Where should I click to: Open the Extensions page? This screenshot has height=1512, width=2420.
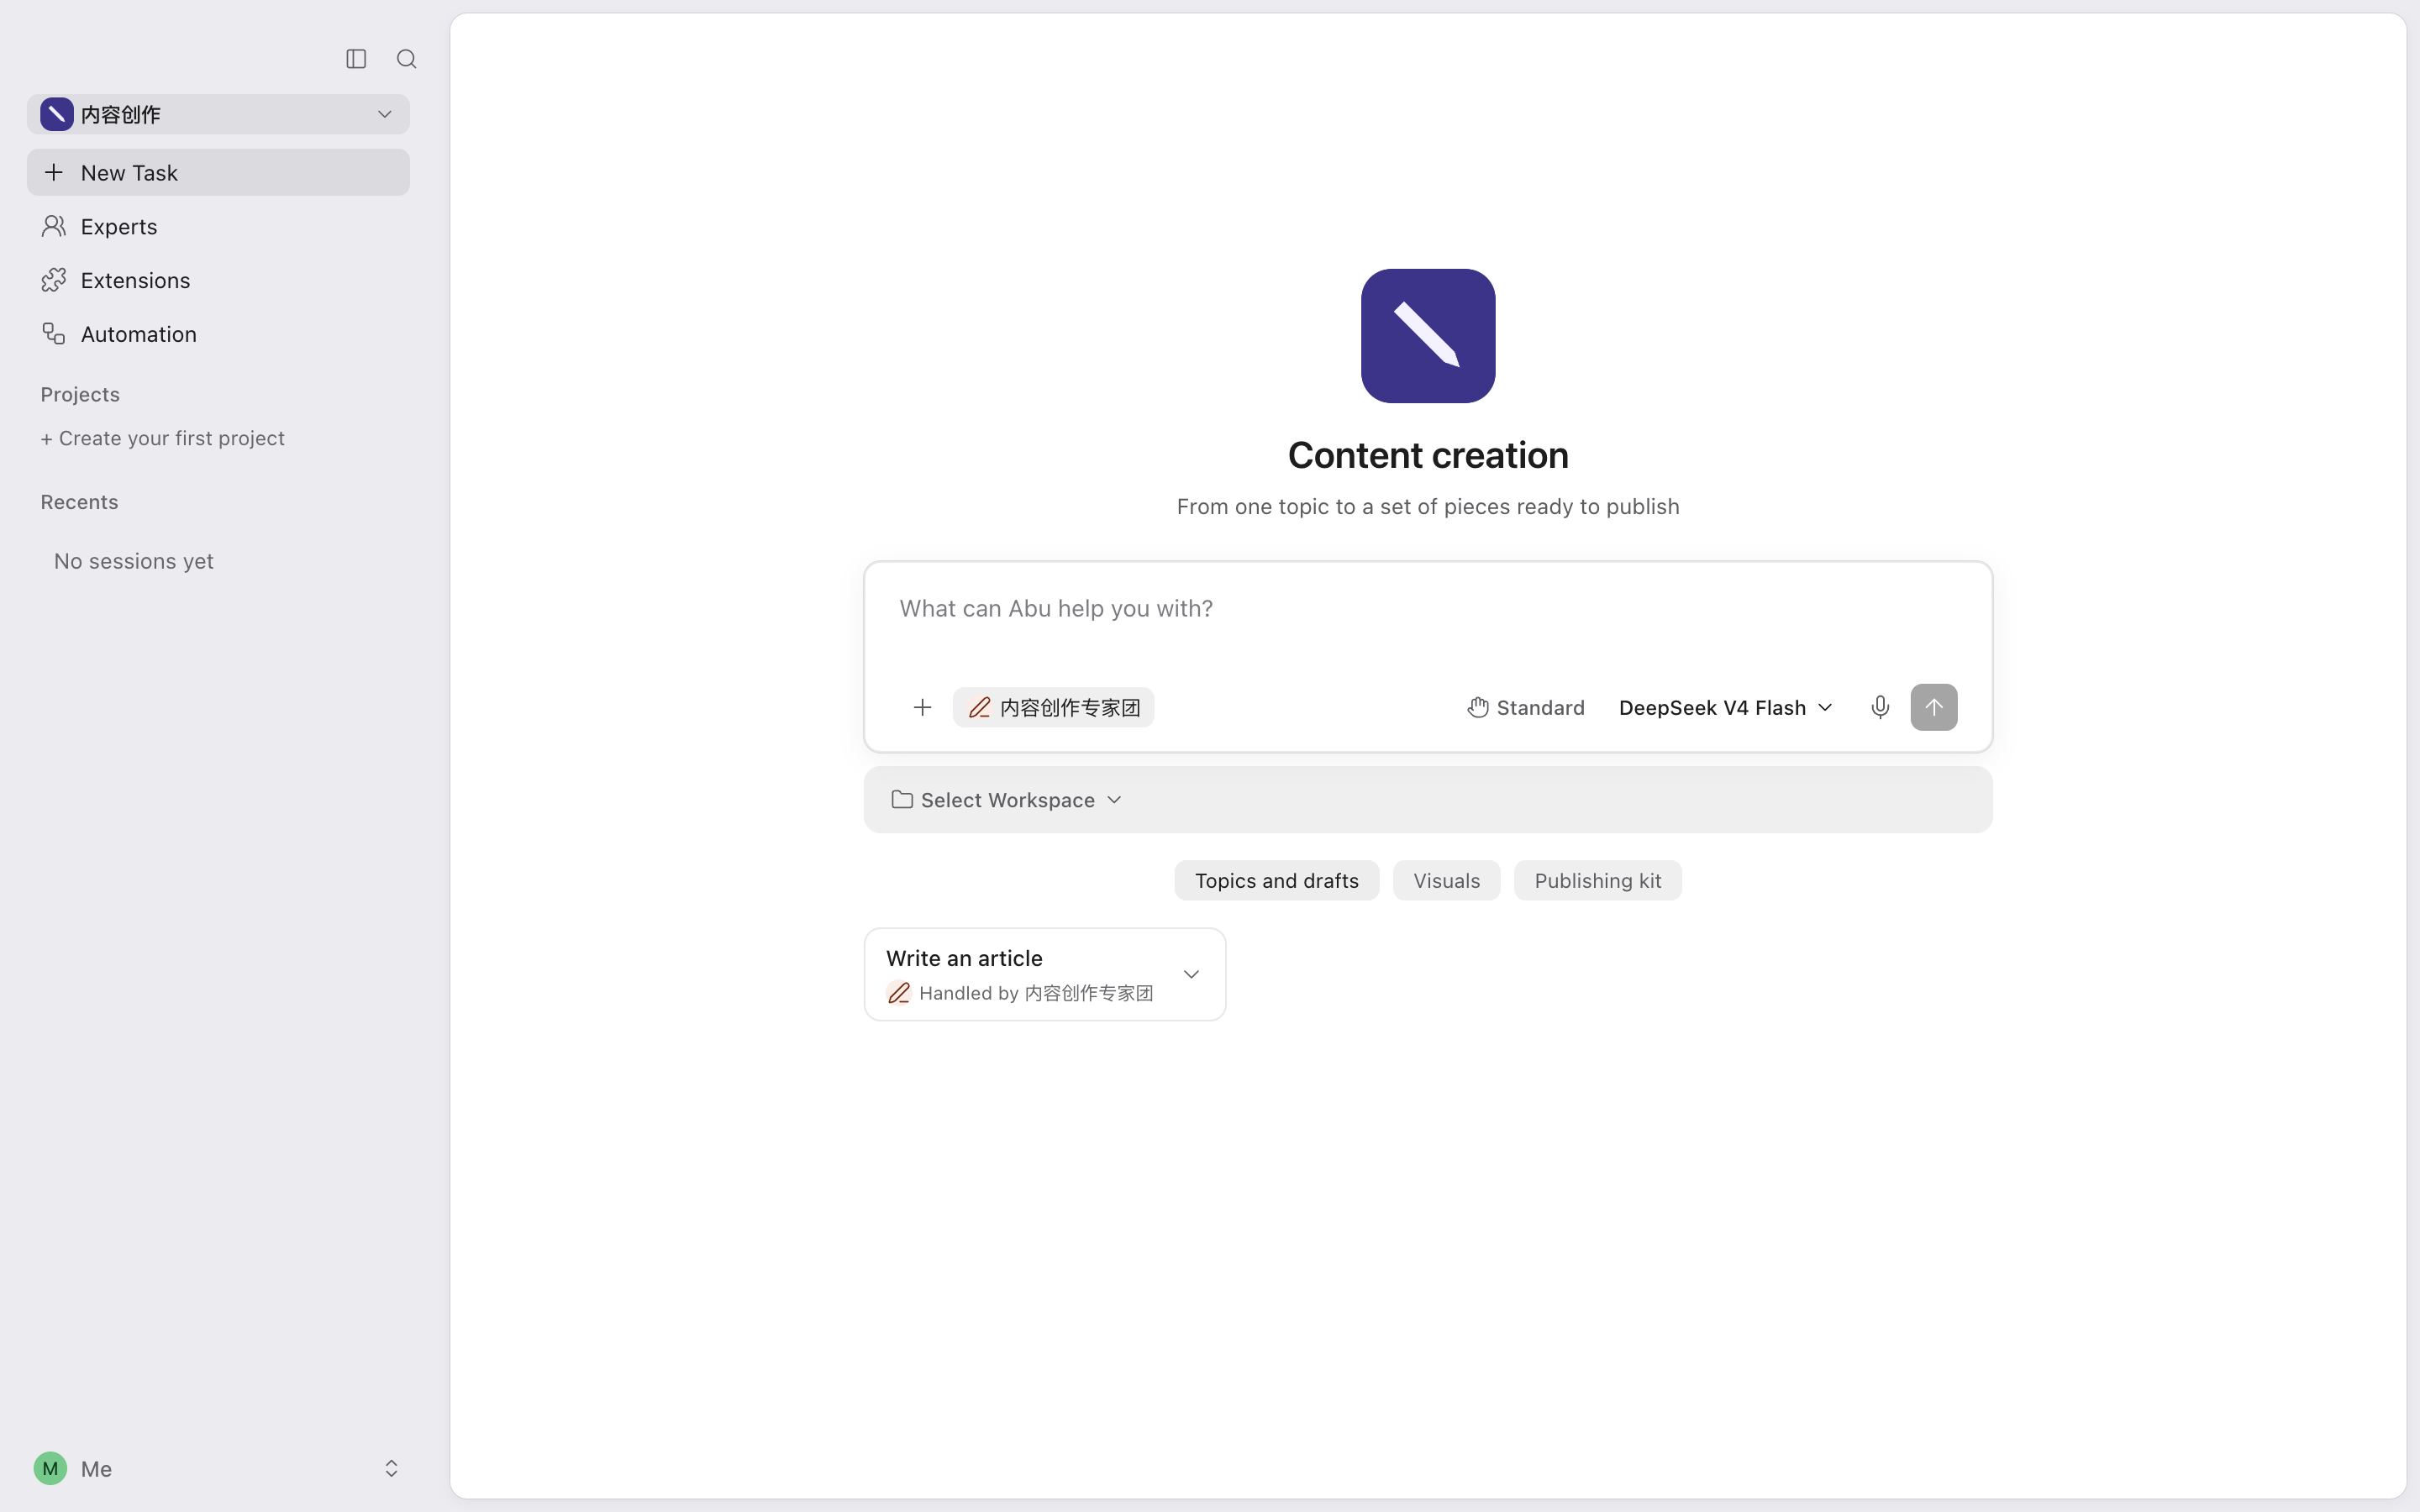218,280
